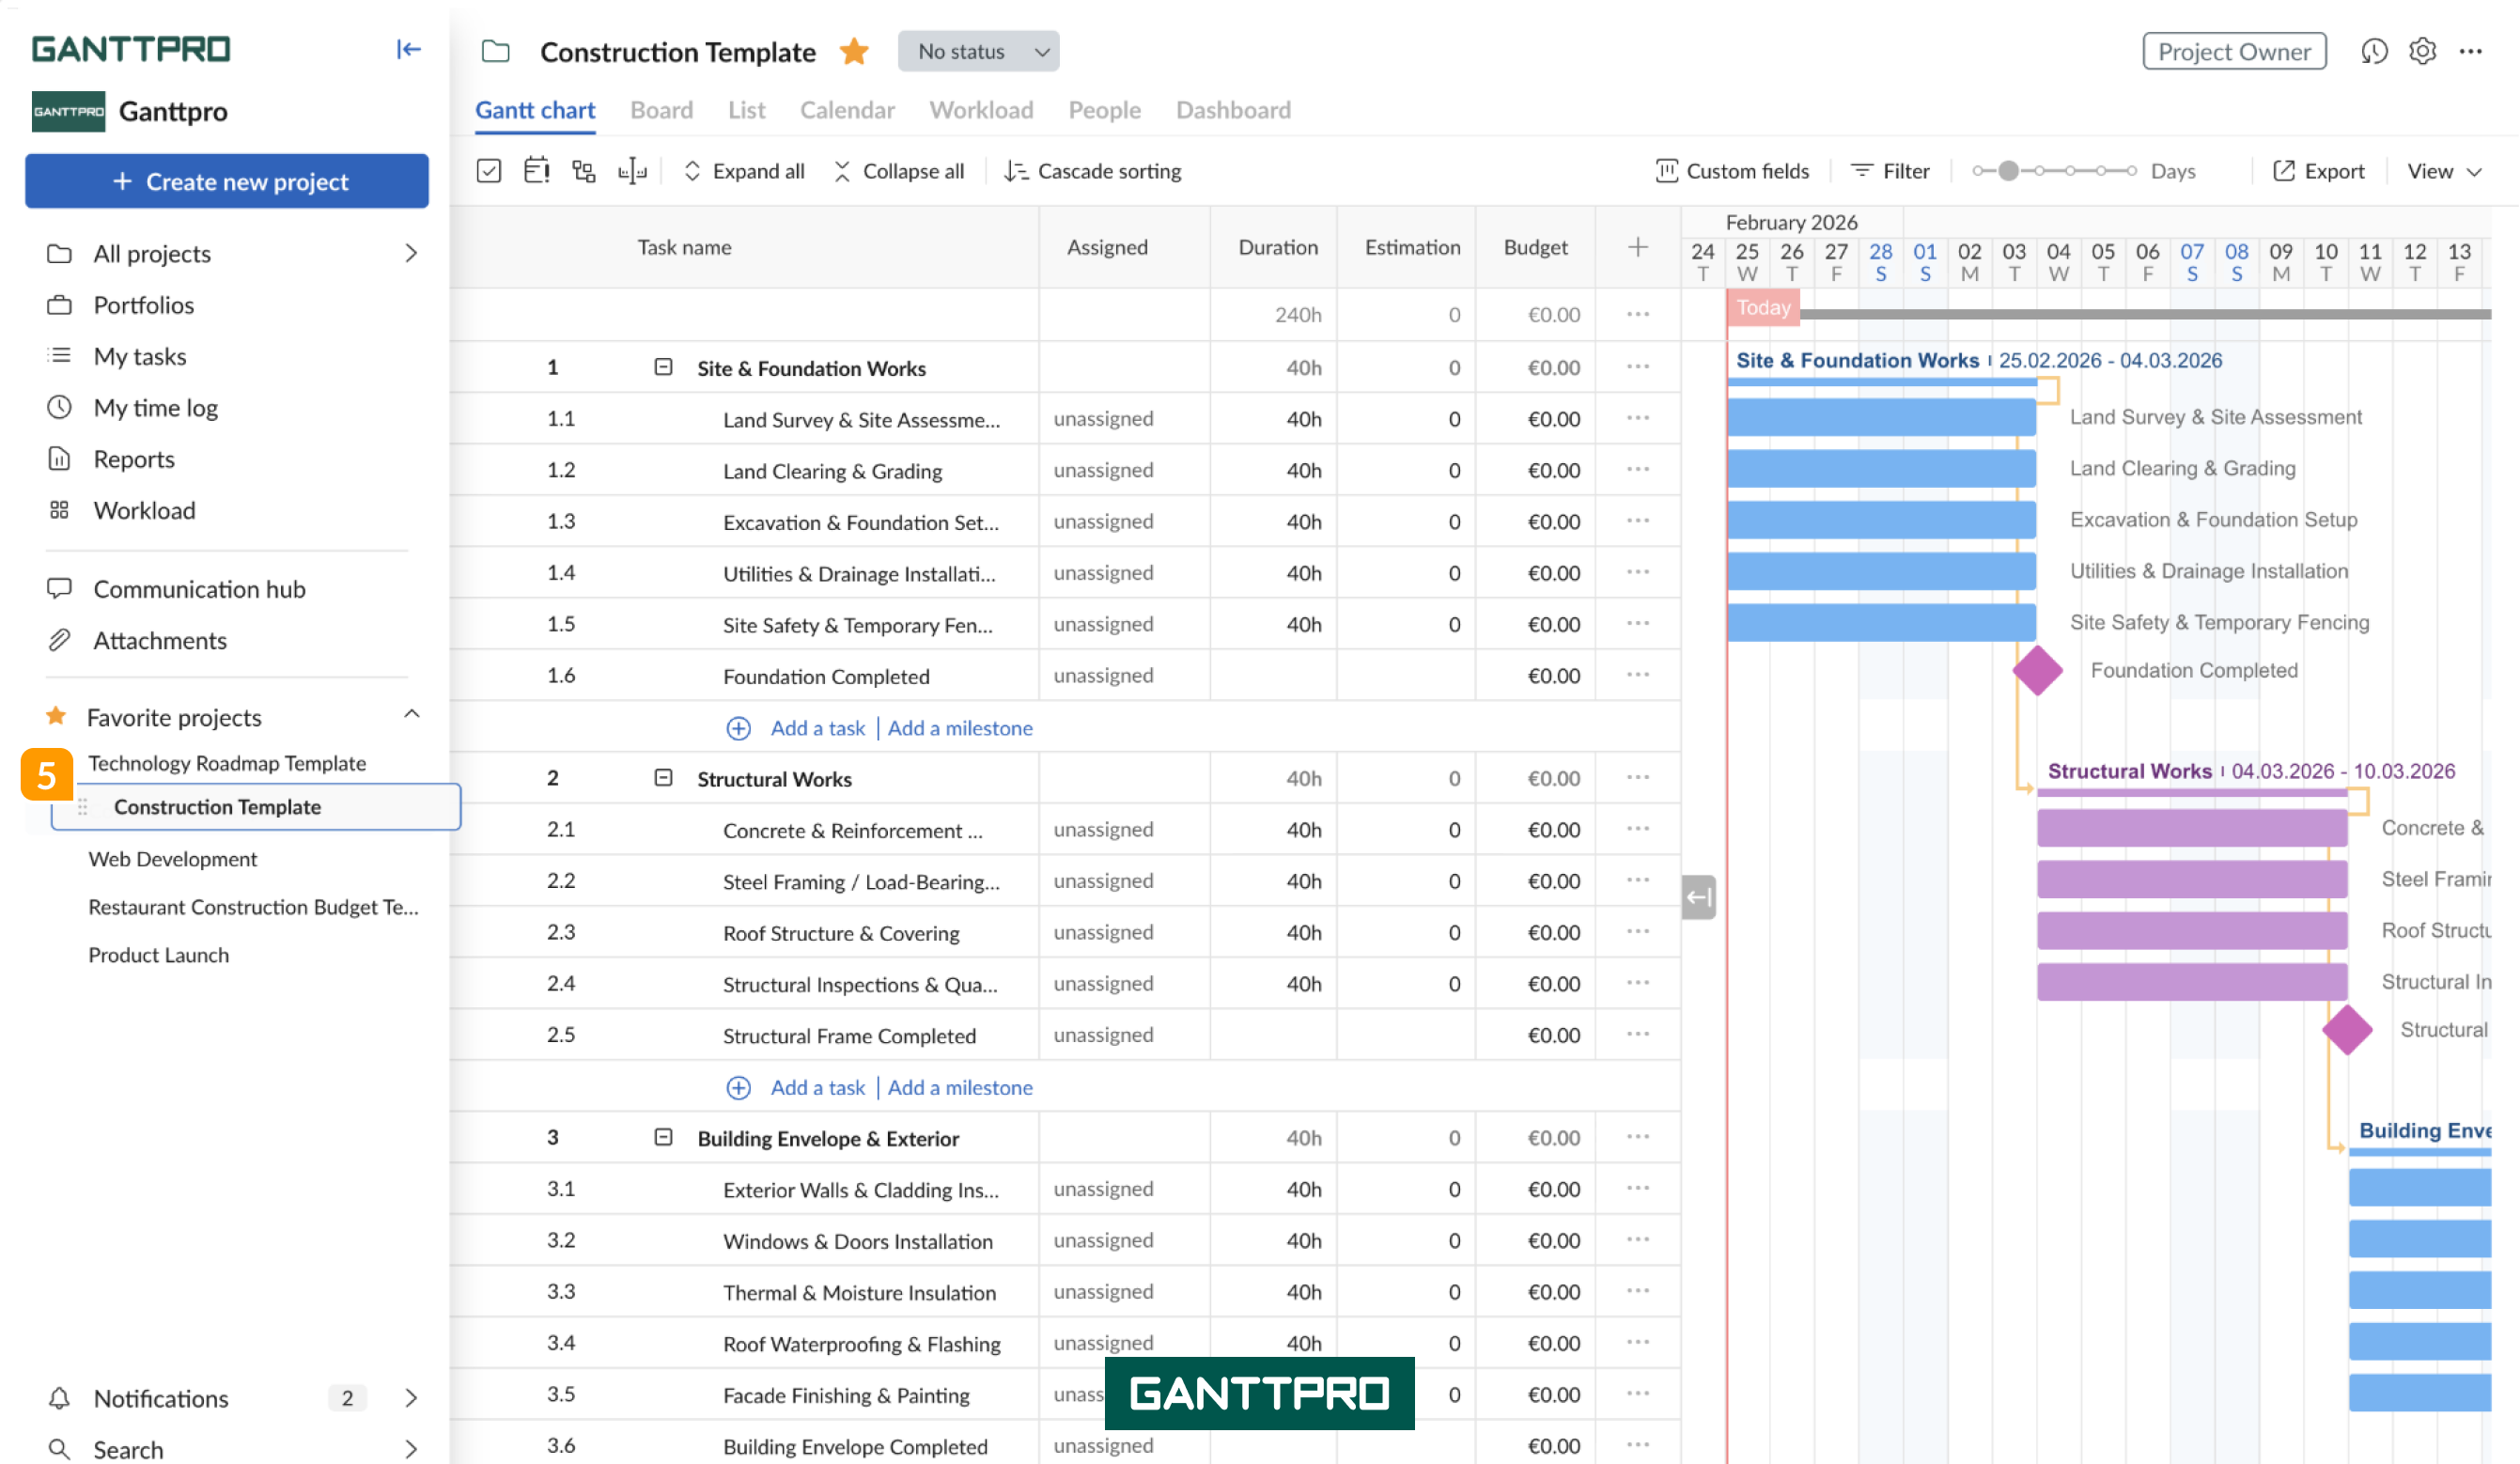Viewport: 2520px width, 1464px height.
Task: Collapse the Favorite projects section
Action: [x=411, y=715]
